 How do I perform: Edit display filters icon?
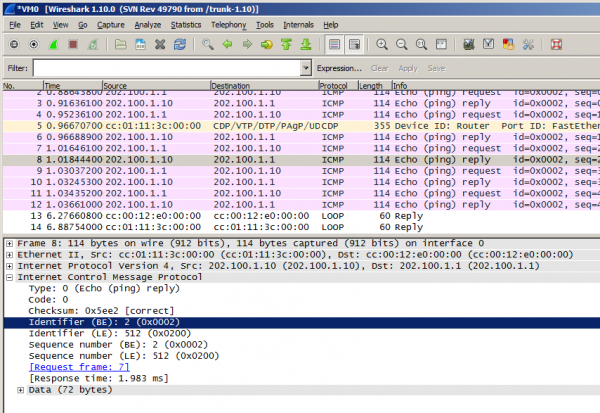point(489,44)
